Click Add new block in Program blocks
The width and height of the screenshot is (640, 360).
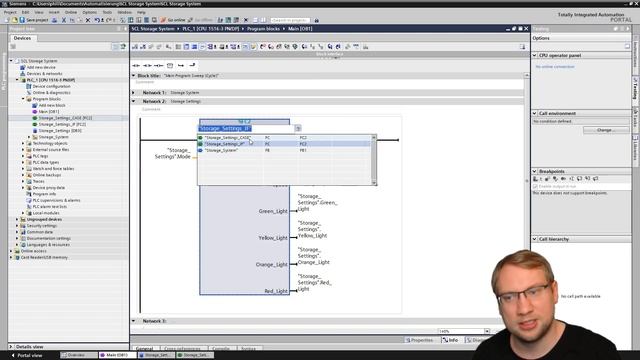(x=51, y=105)
